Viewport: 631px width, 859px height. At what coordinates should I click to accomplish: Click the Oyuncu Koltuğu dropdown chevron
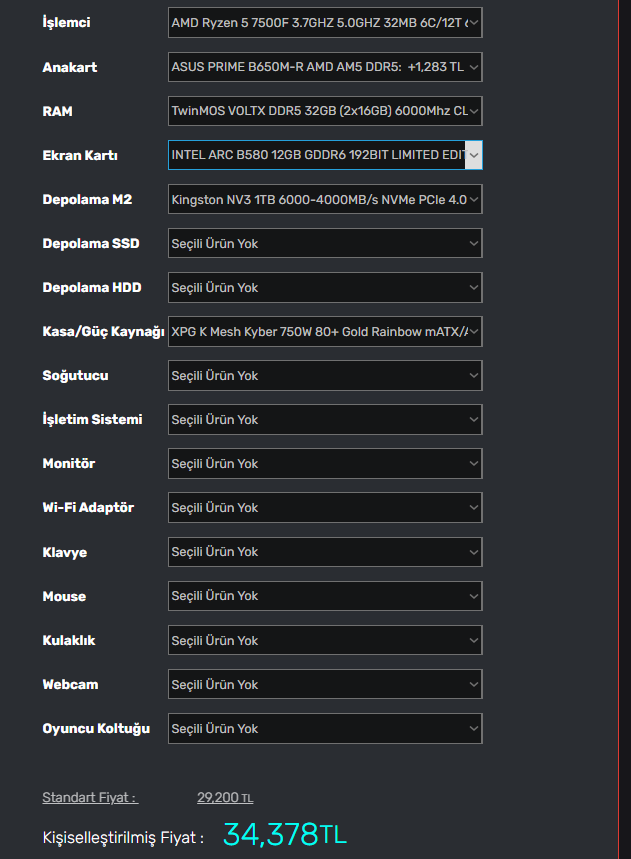474,728
